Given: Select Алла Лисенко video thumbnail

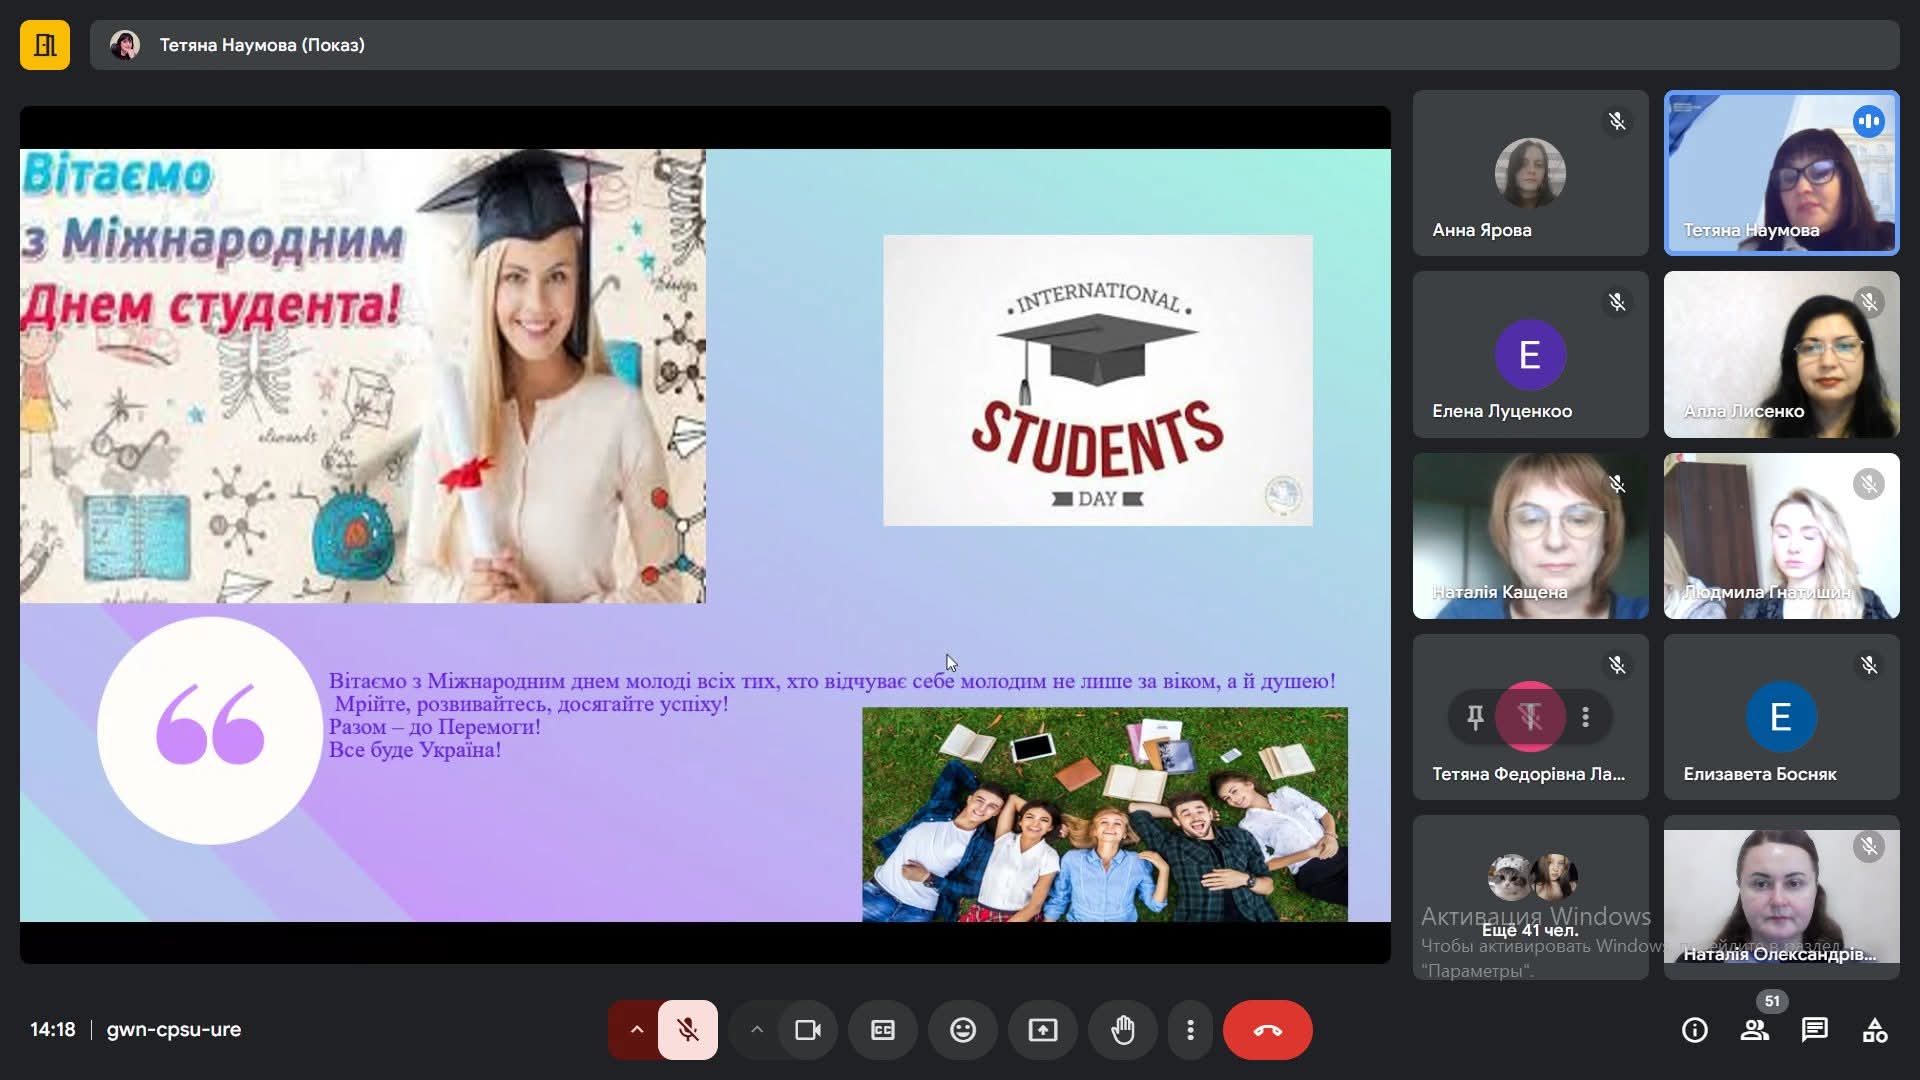Looking at the screenshot, I should tap(1781, 354).
